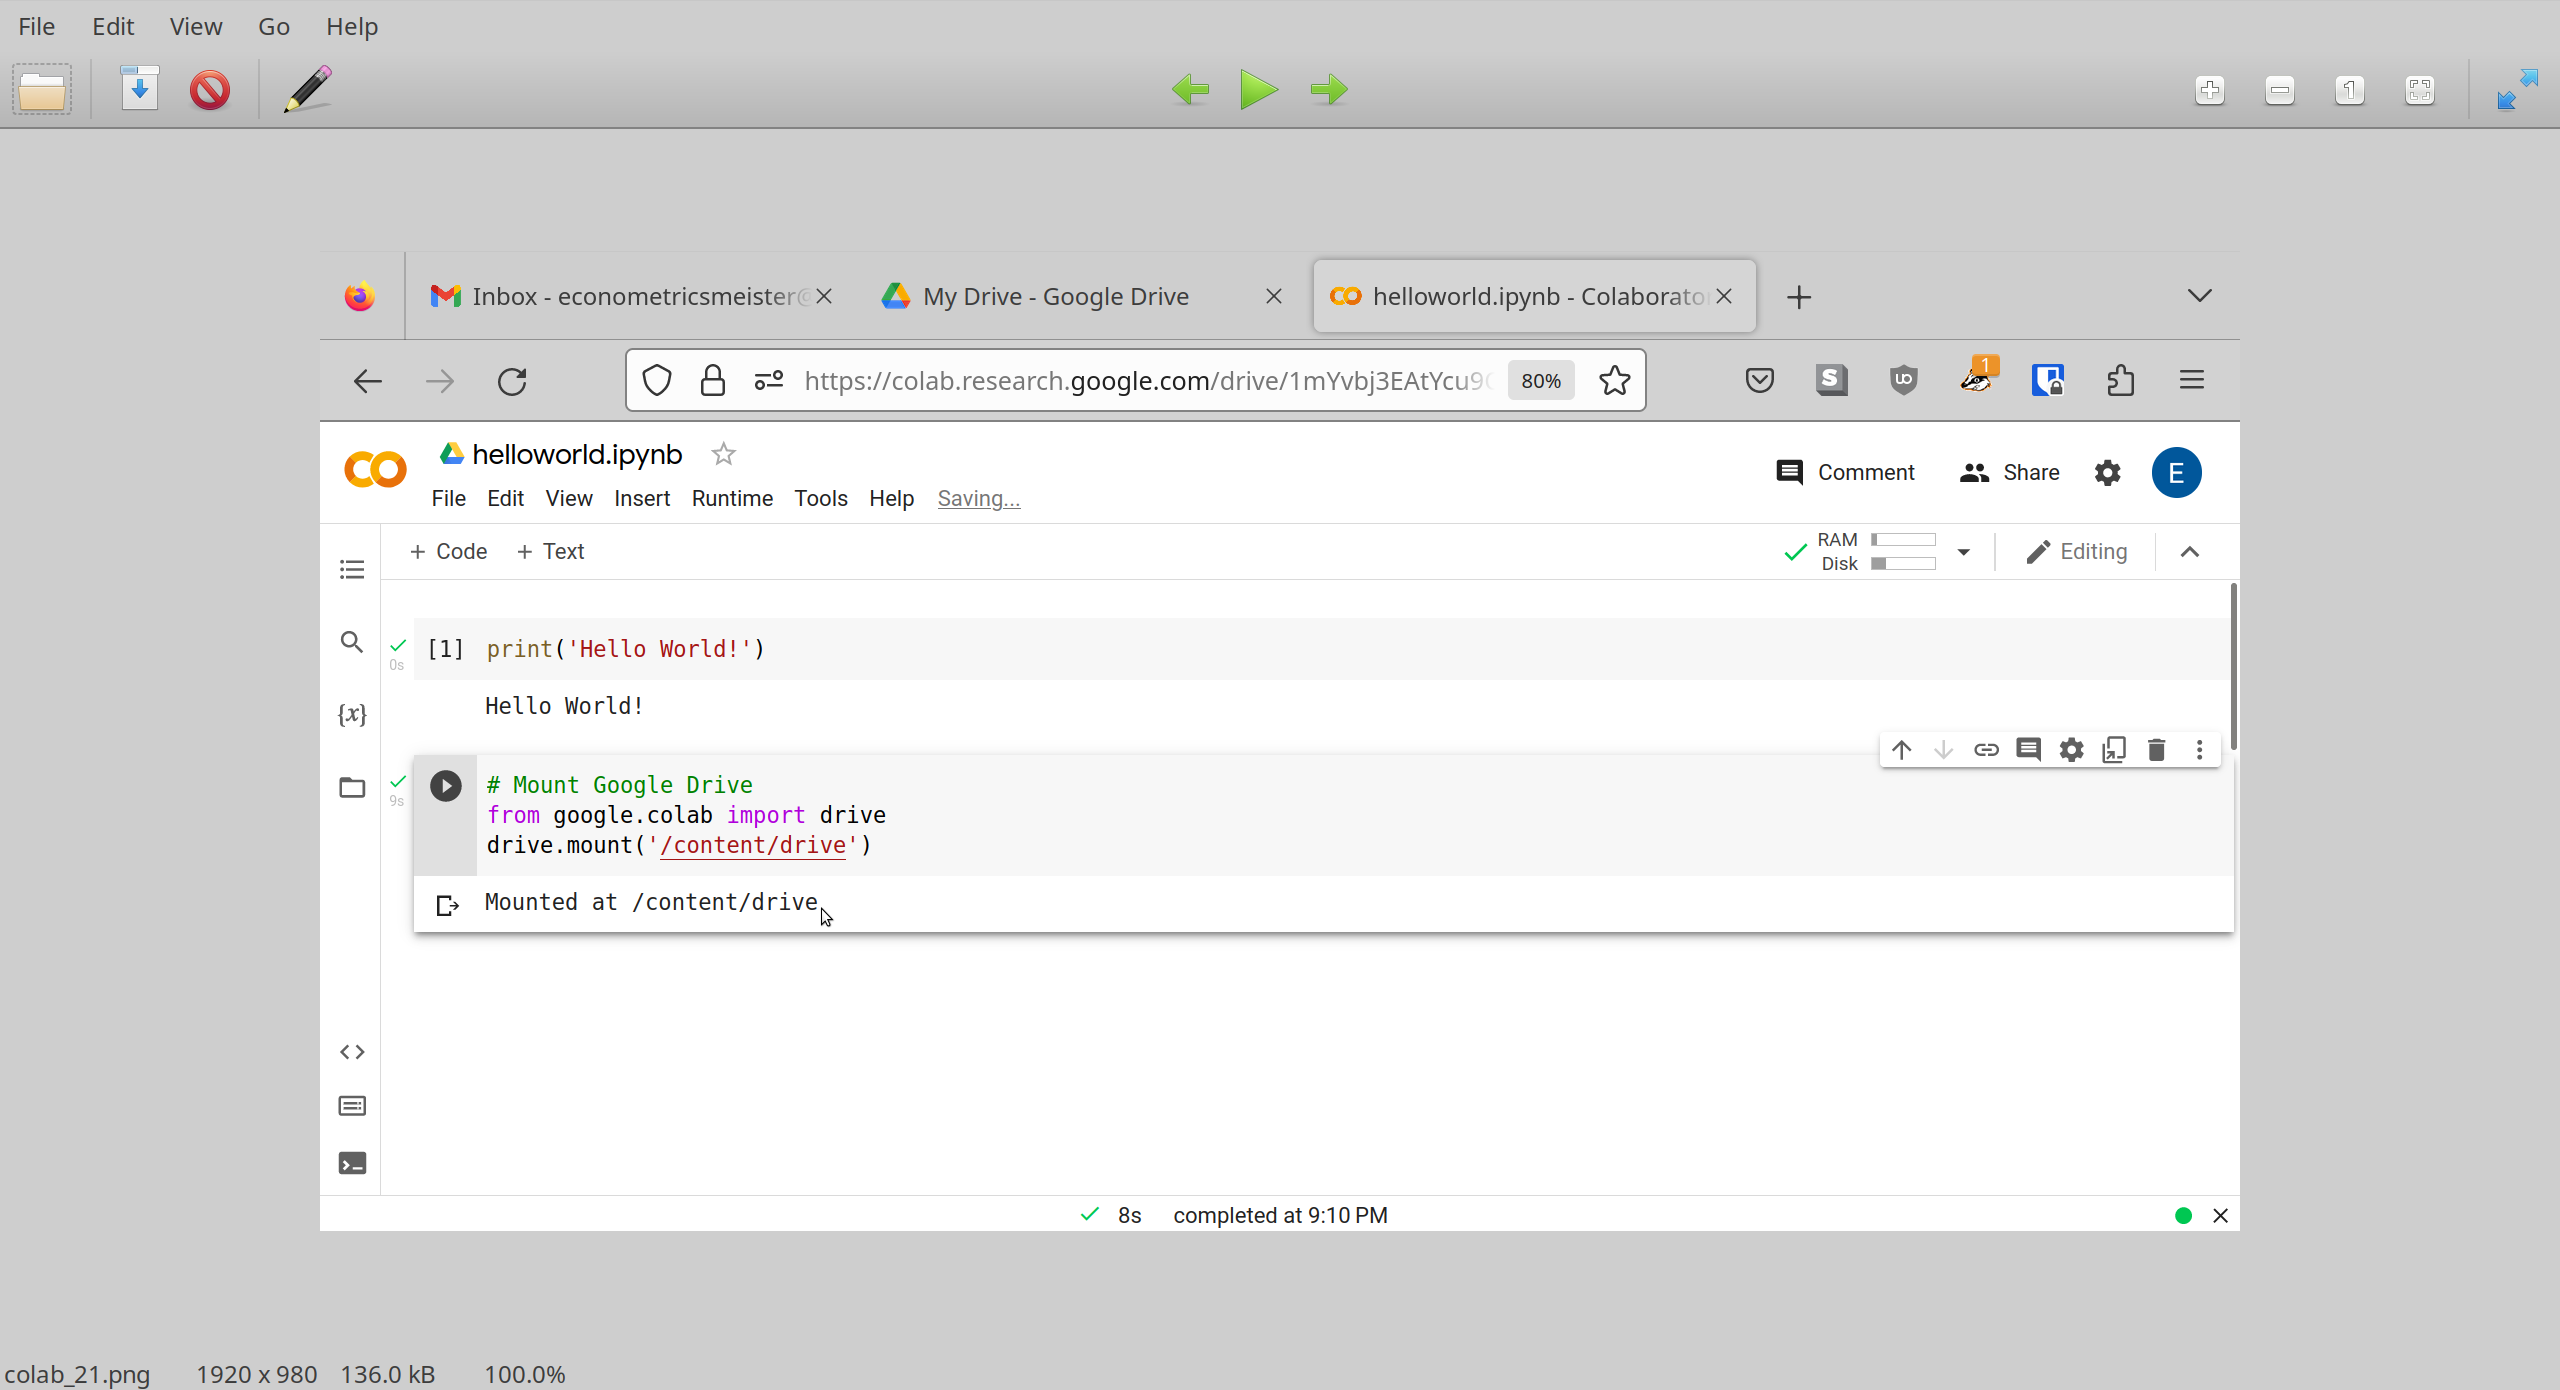Clear cell output icon beside Mounted text

coord(447,905)
